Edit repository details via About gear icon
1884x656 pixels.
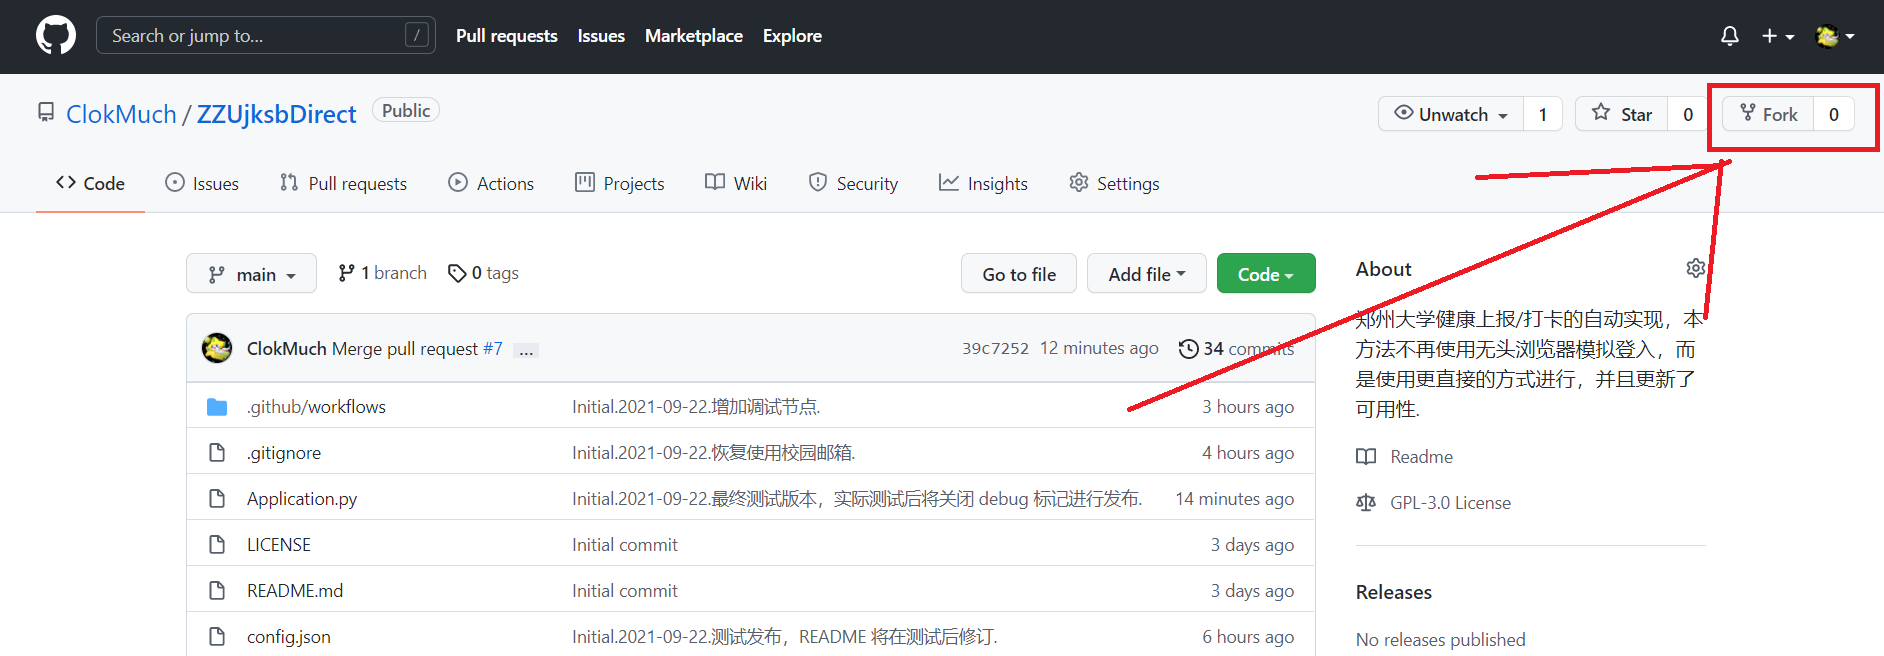click(x=1695, y=268)
